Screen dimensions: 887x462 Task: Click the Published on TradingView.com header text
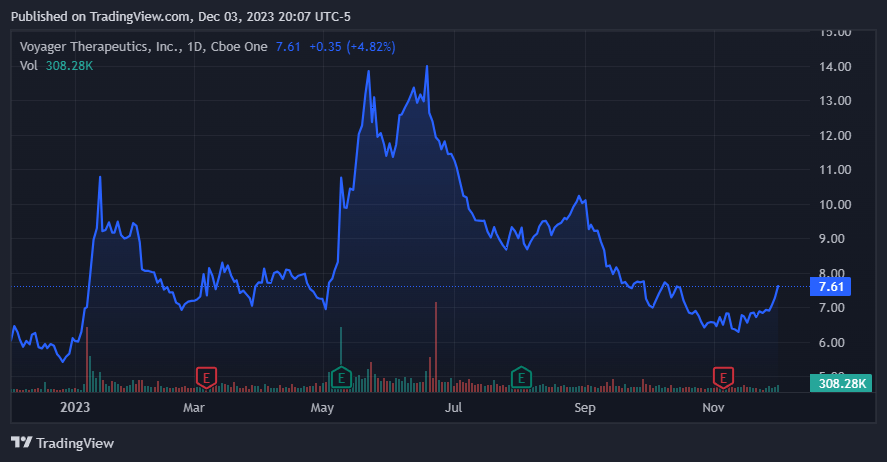coord(180,17)
